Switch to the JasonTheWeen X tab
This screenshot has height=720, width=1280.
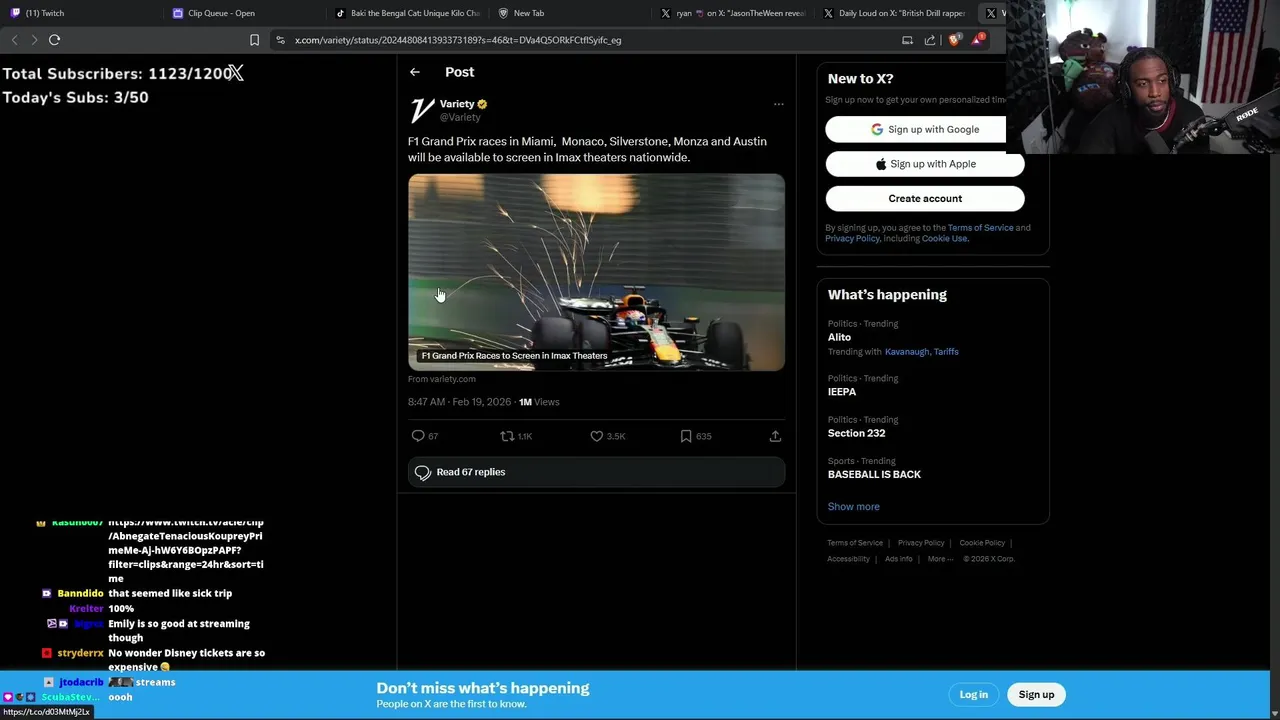(734, 13)
